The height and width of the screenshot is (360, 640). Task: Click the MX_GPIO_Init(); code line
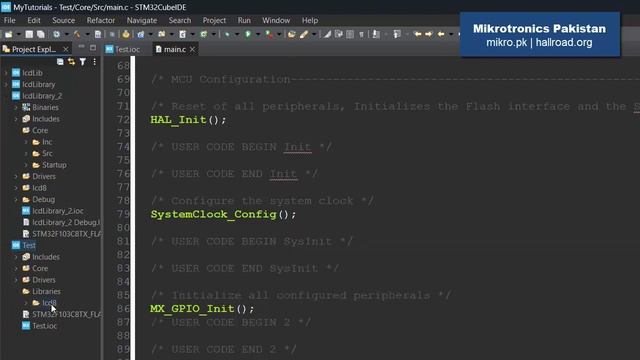[202, 309]
